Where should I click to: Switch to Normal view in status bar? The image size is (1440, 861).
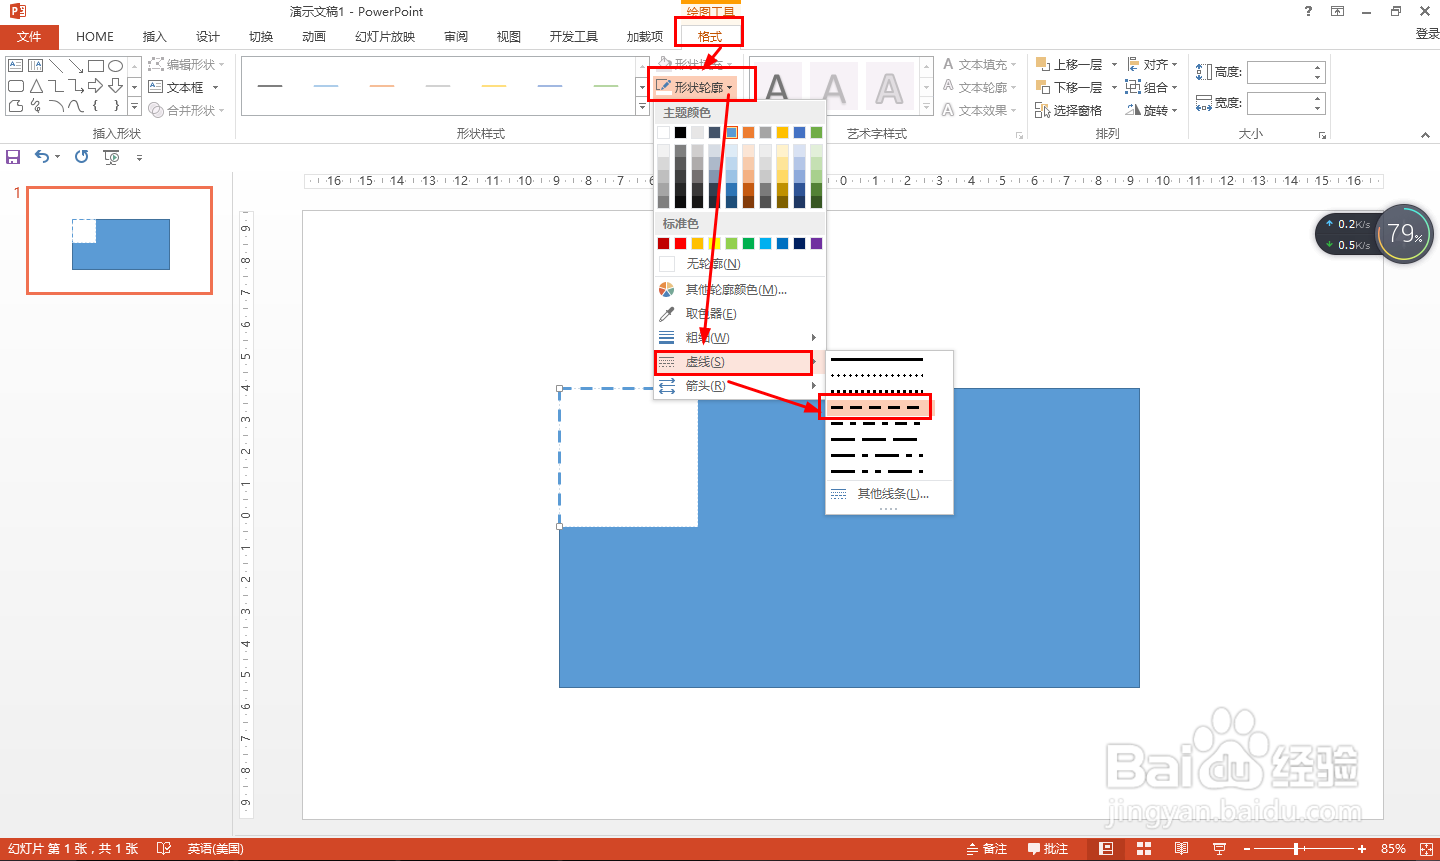point(1106,849)
